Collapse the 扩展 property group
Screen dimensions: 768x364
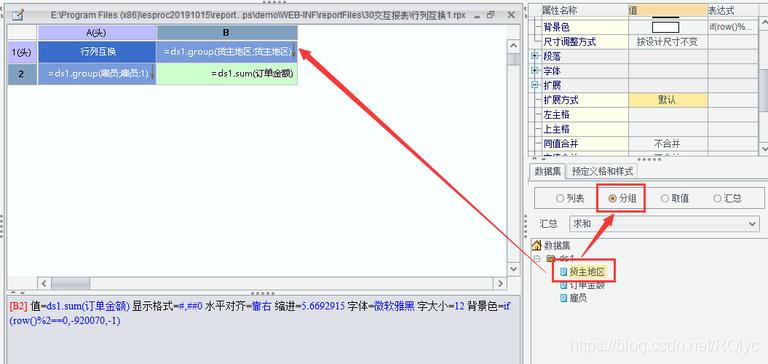[535, 85]
